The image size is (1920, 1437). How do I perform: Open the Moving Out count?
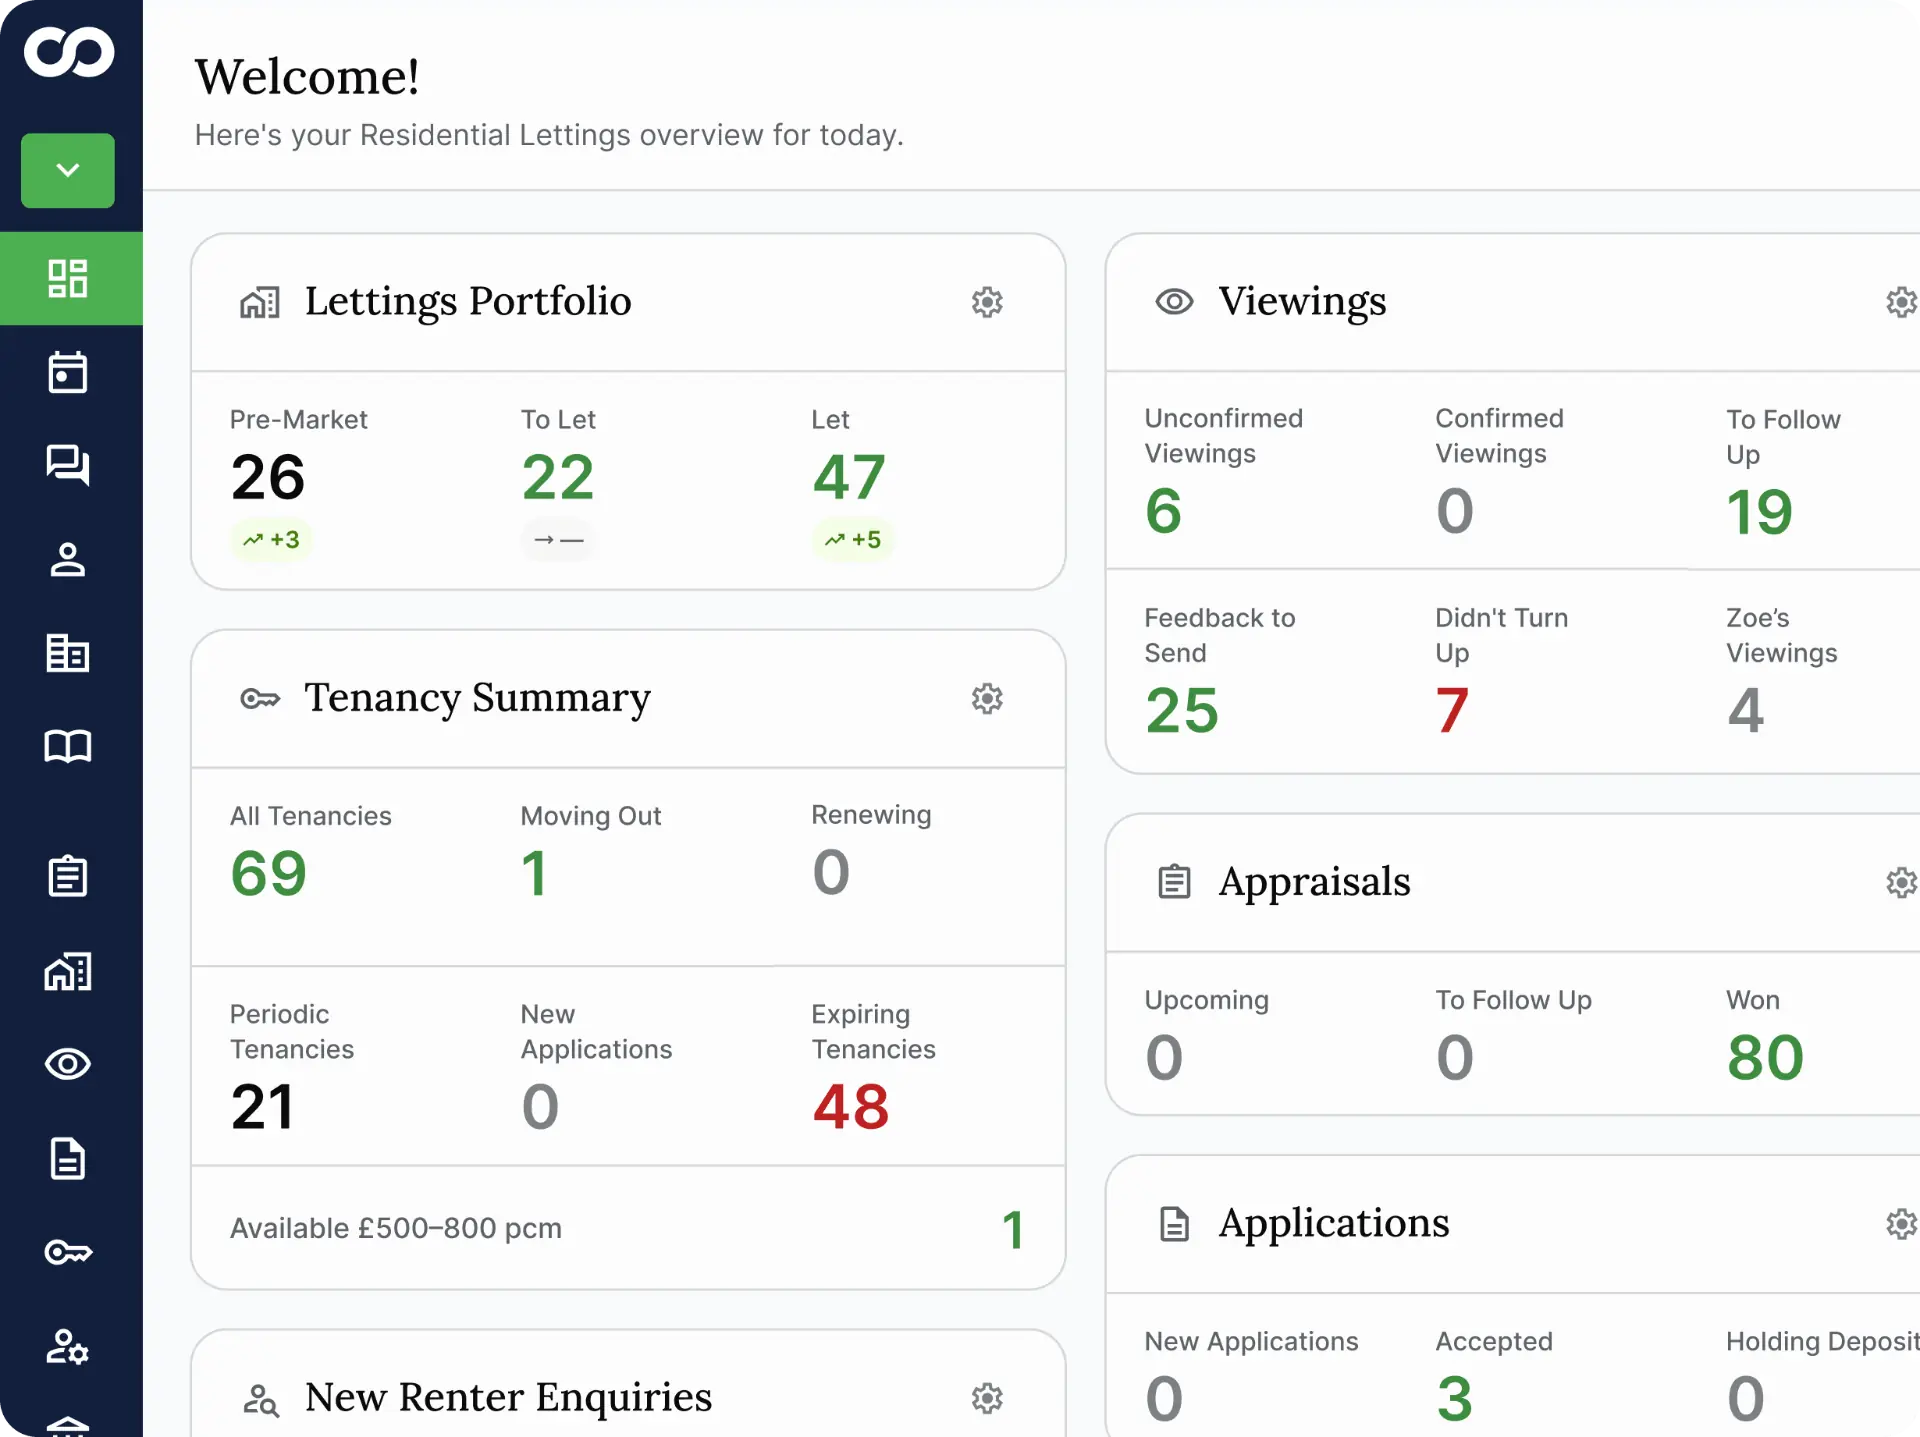point(534,873)
